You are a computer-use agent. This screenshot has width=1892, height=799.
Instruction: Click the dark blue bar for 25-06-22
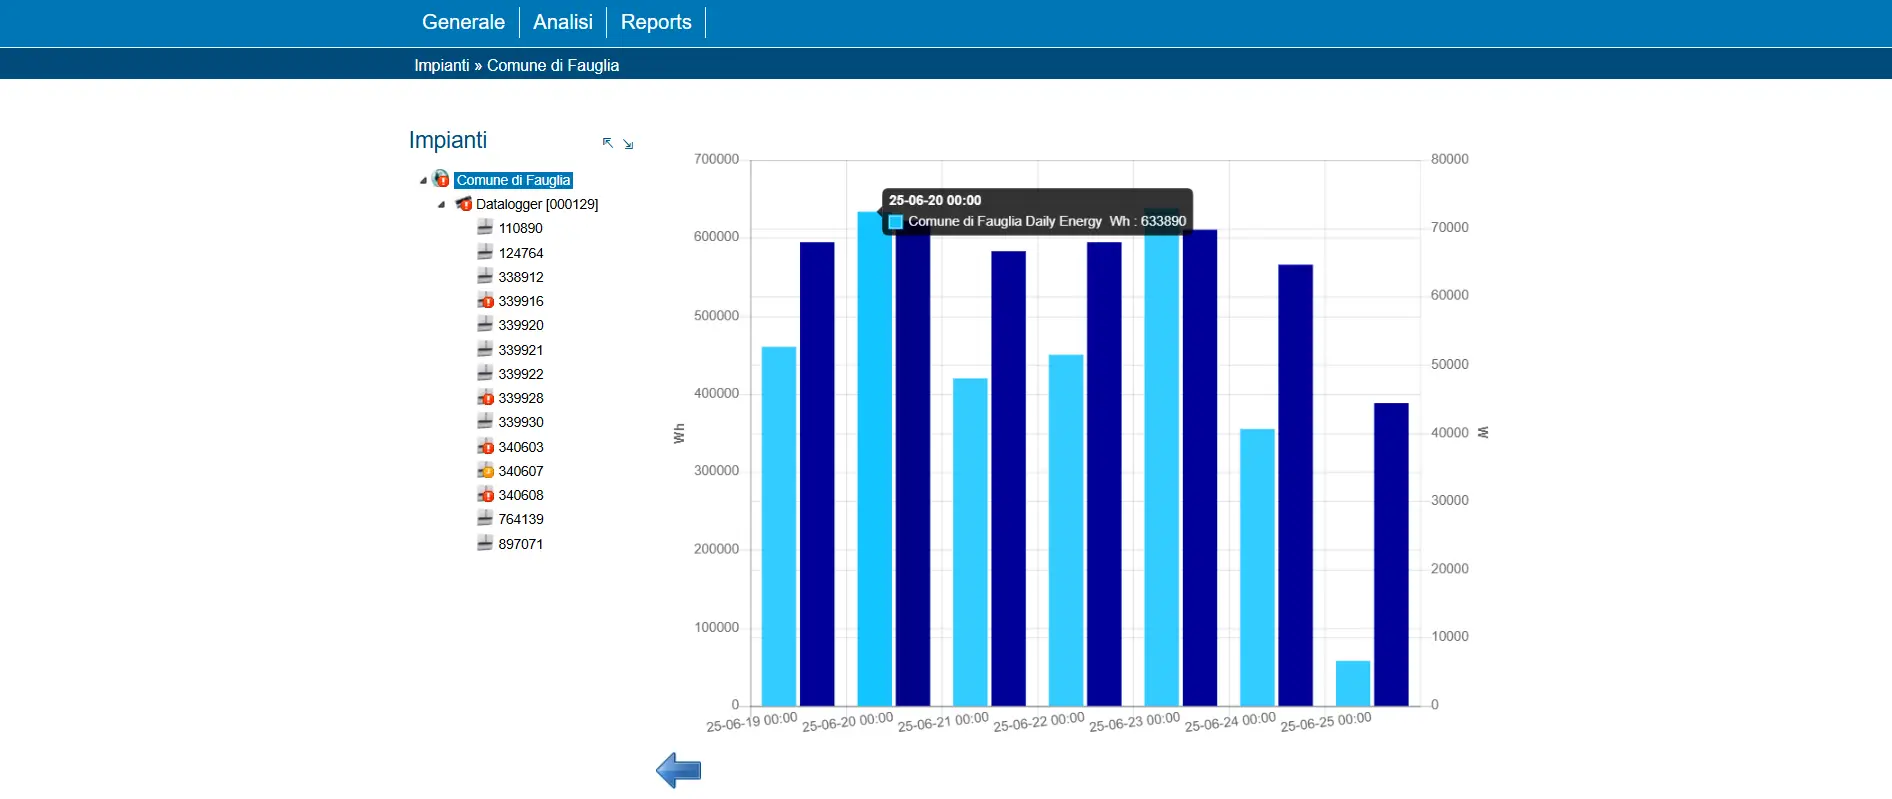point(1104,474)
